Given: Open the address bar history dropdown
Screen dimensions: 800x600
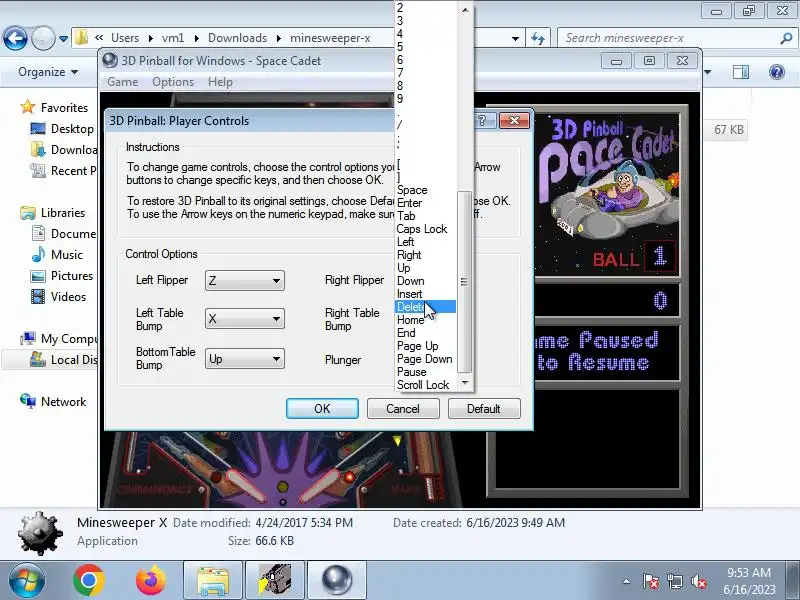Looking at the screenshot, I should [515, 38].
